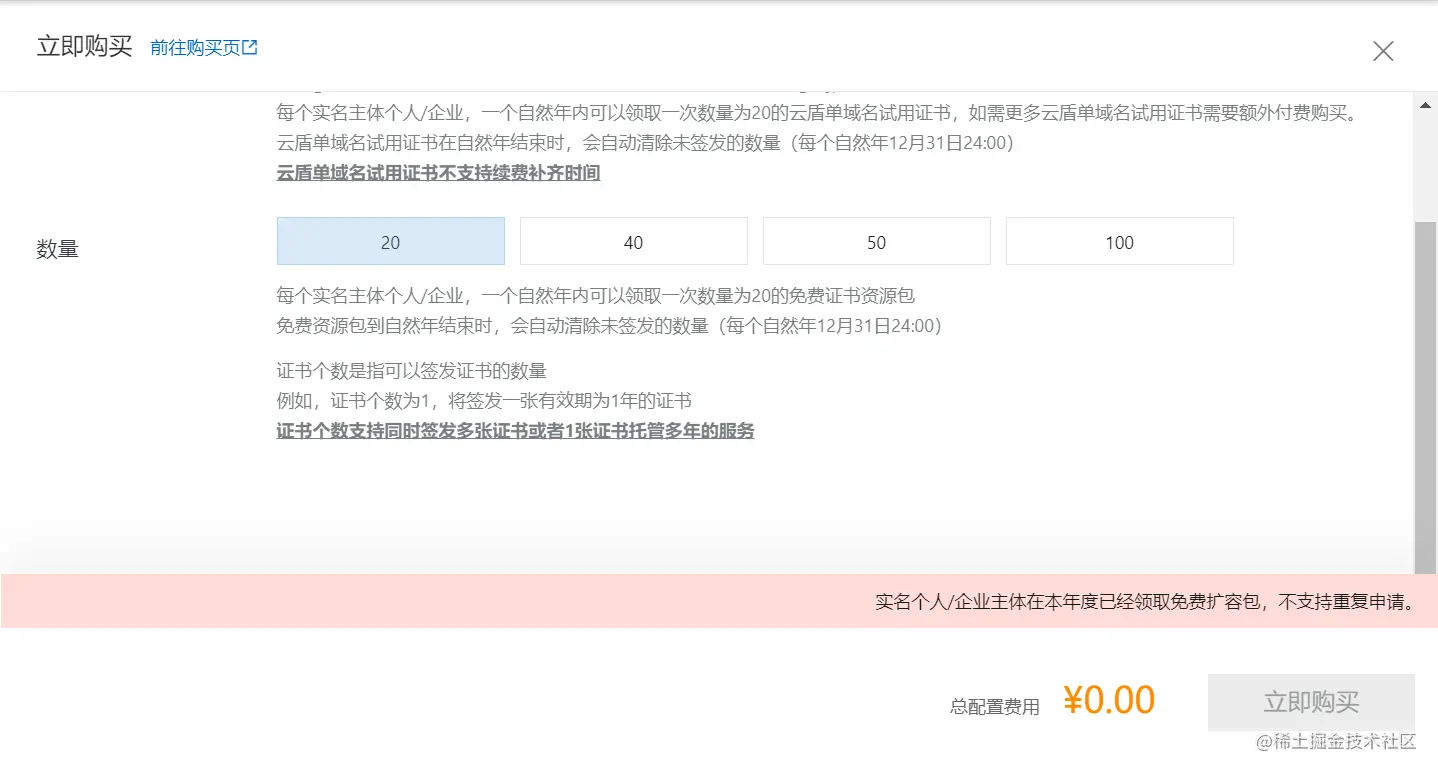Click the line starting 免费资源包到自然年结束时

[x=609, y=326]
